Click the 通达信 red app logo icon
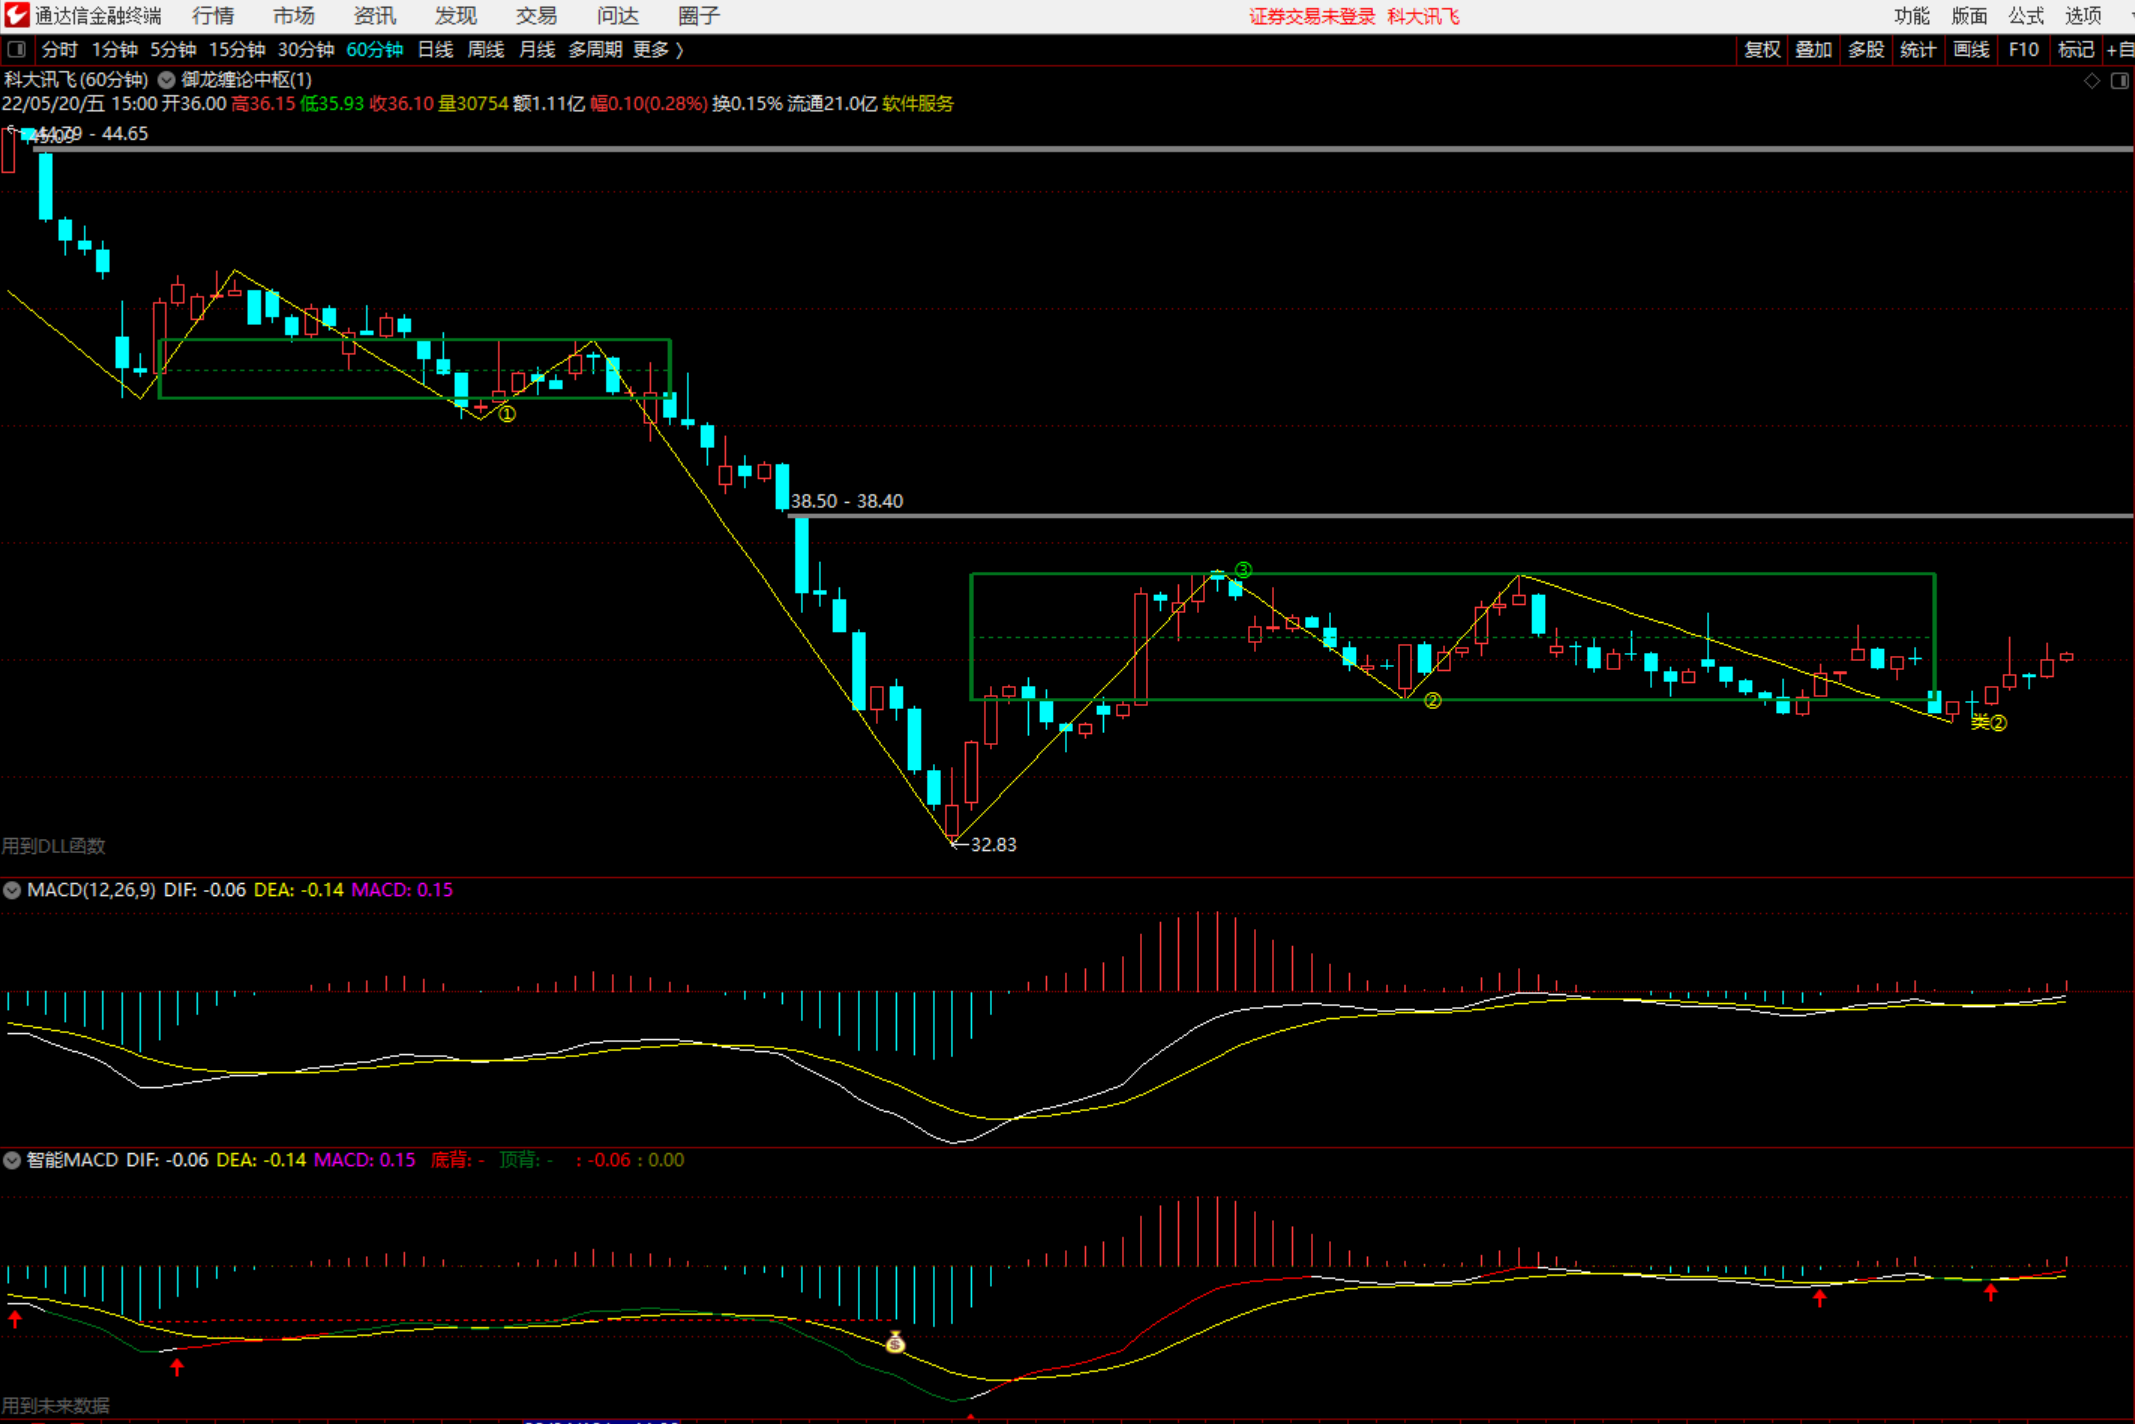Viewport: 2135px width, 1424px height. click(x=16, y=15)
